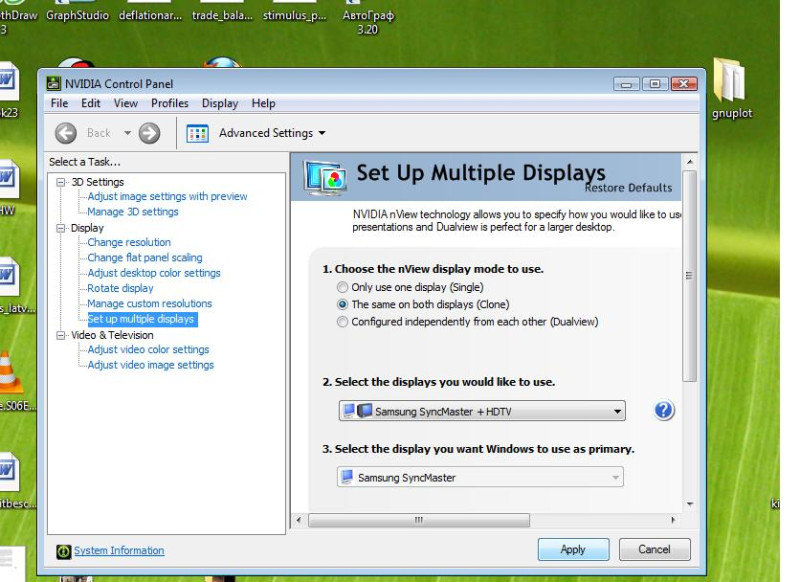The height and width of the screenshot is (582, 800).
Task: Open Adjust image settings with preview
Action: 167,196
